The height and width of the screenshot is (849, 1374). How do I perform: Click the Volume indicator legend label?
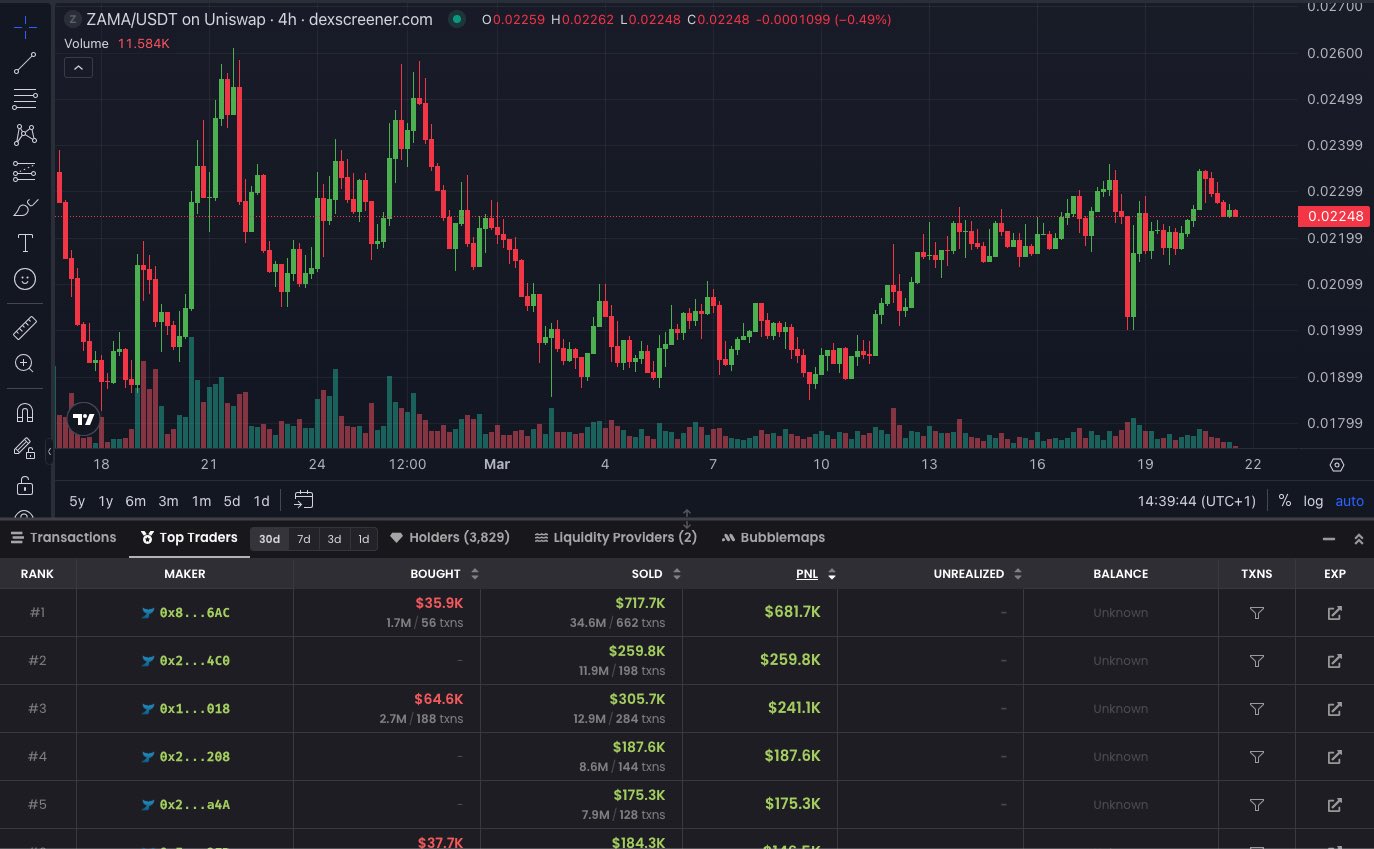pos(86,43)
